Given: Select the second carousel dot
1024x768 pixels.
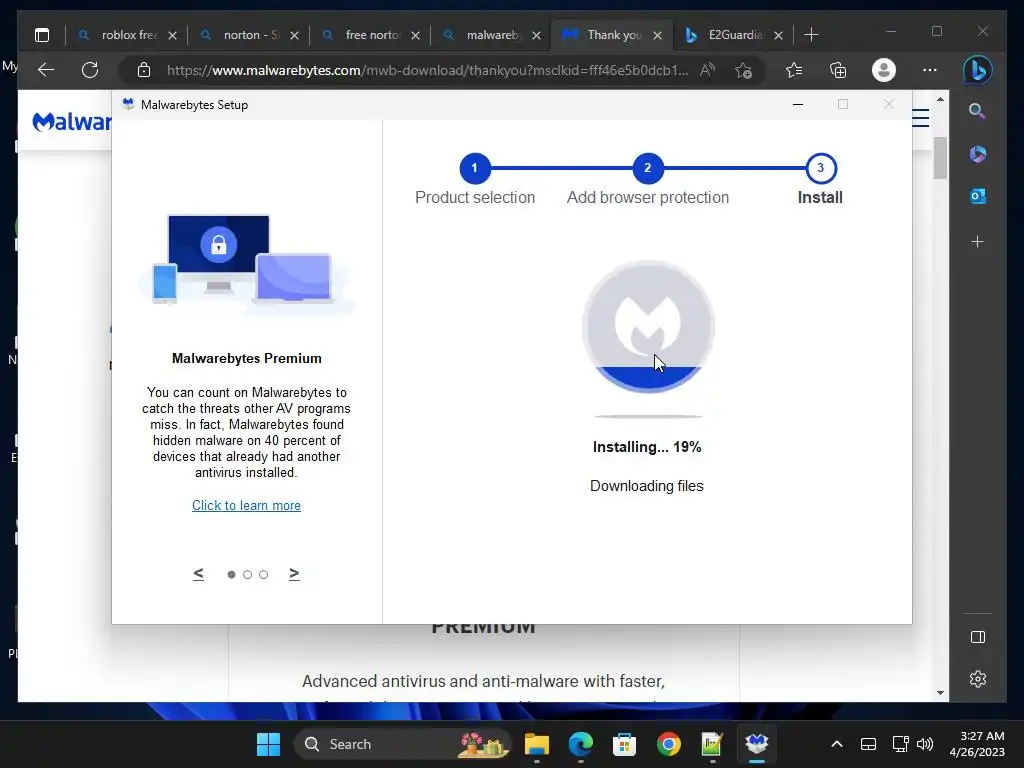Looking at the screenshot, I should pos(248,575).
